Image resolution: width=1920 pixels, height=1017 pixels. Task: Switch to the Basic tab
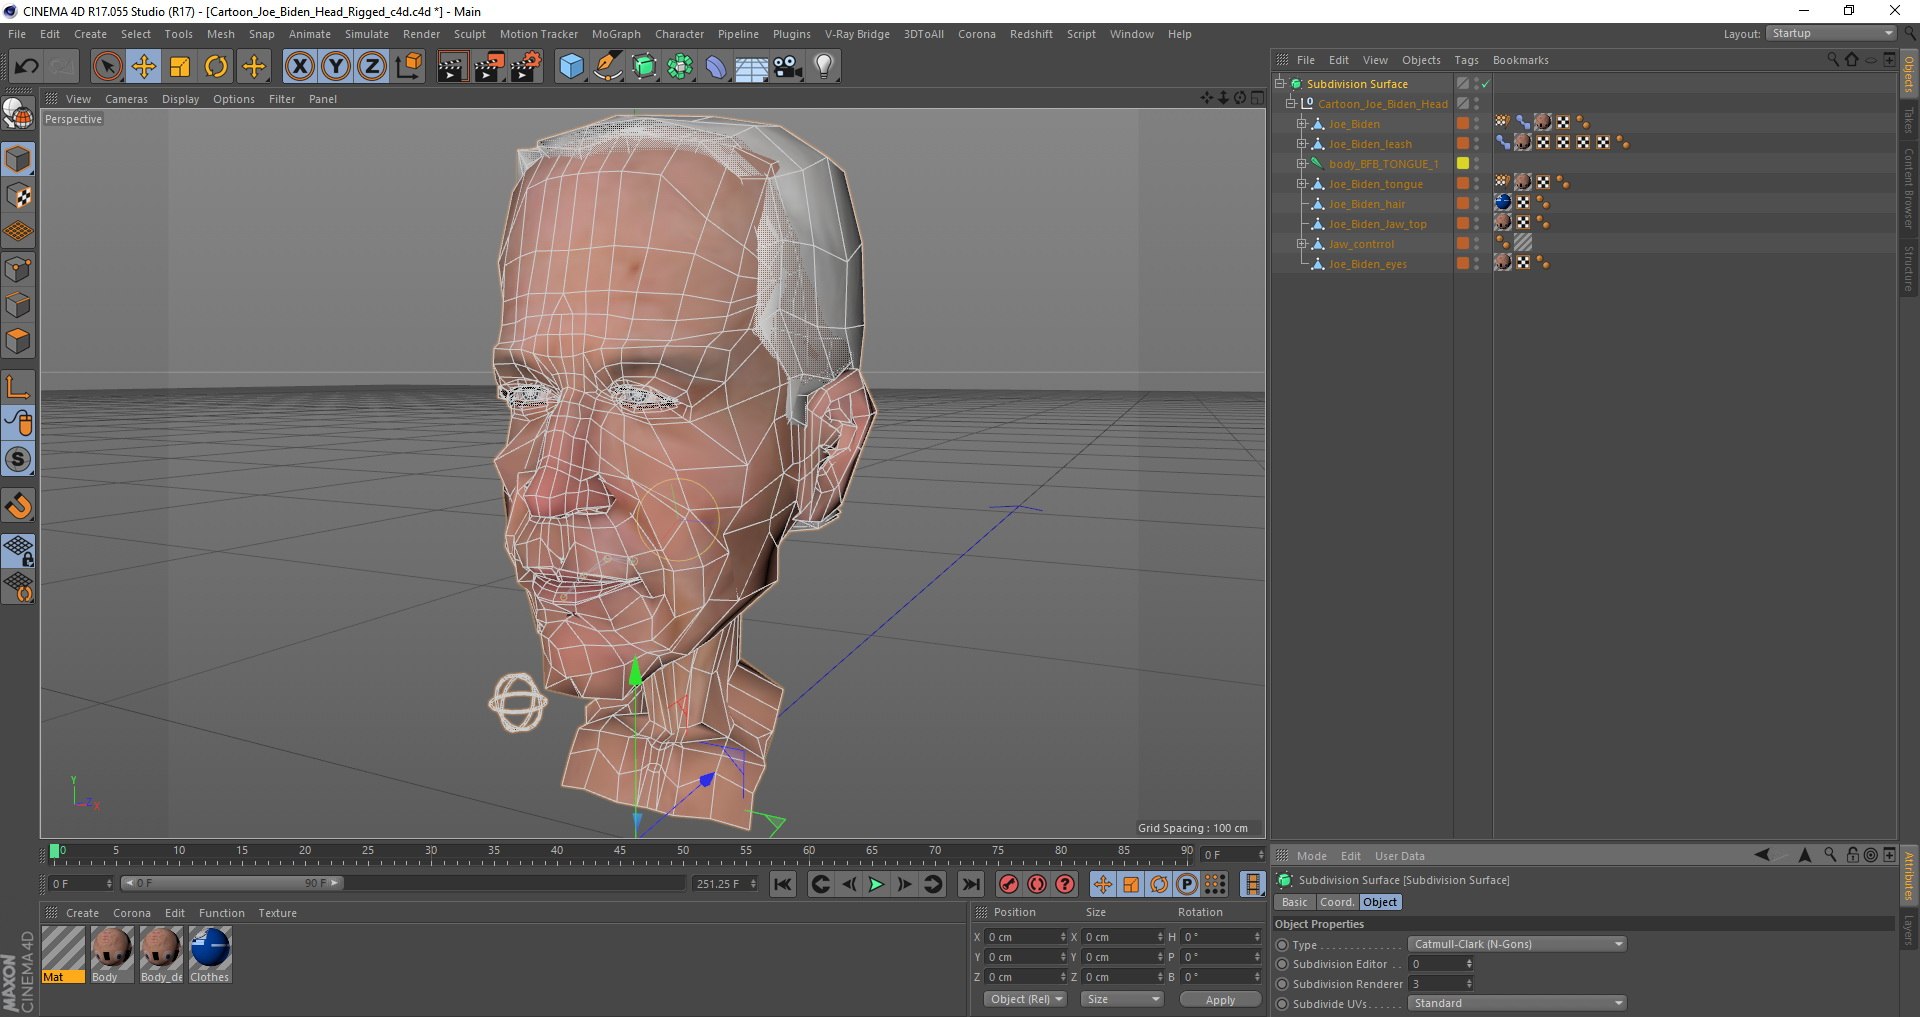1295,902
